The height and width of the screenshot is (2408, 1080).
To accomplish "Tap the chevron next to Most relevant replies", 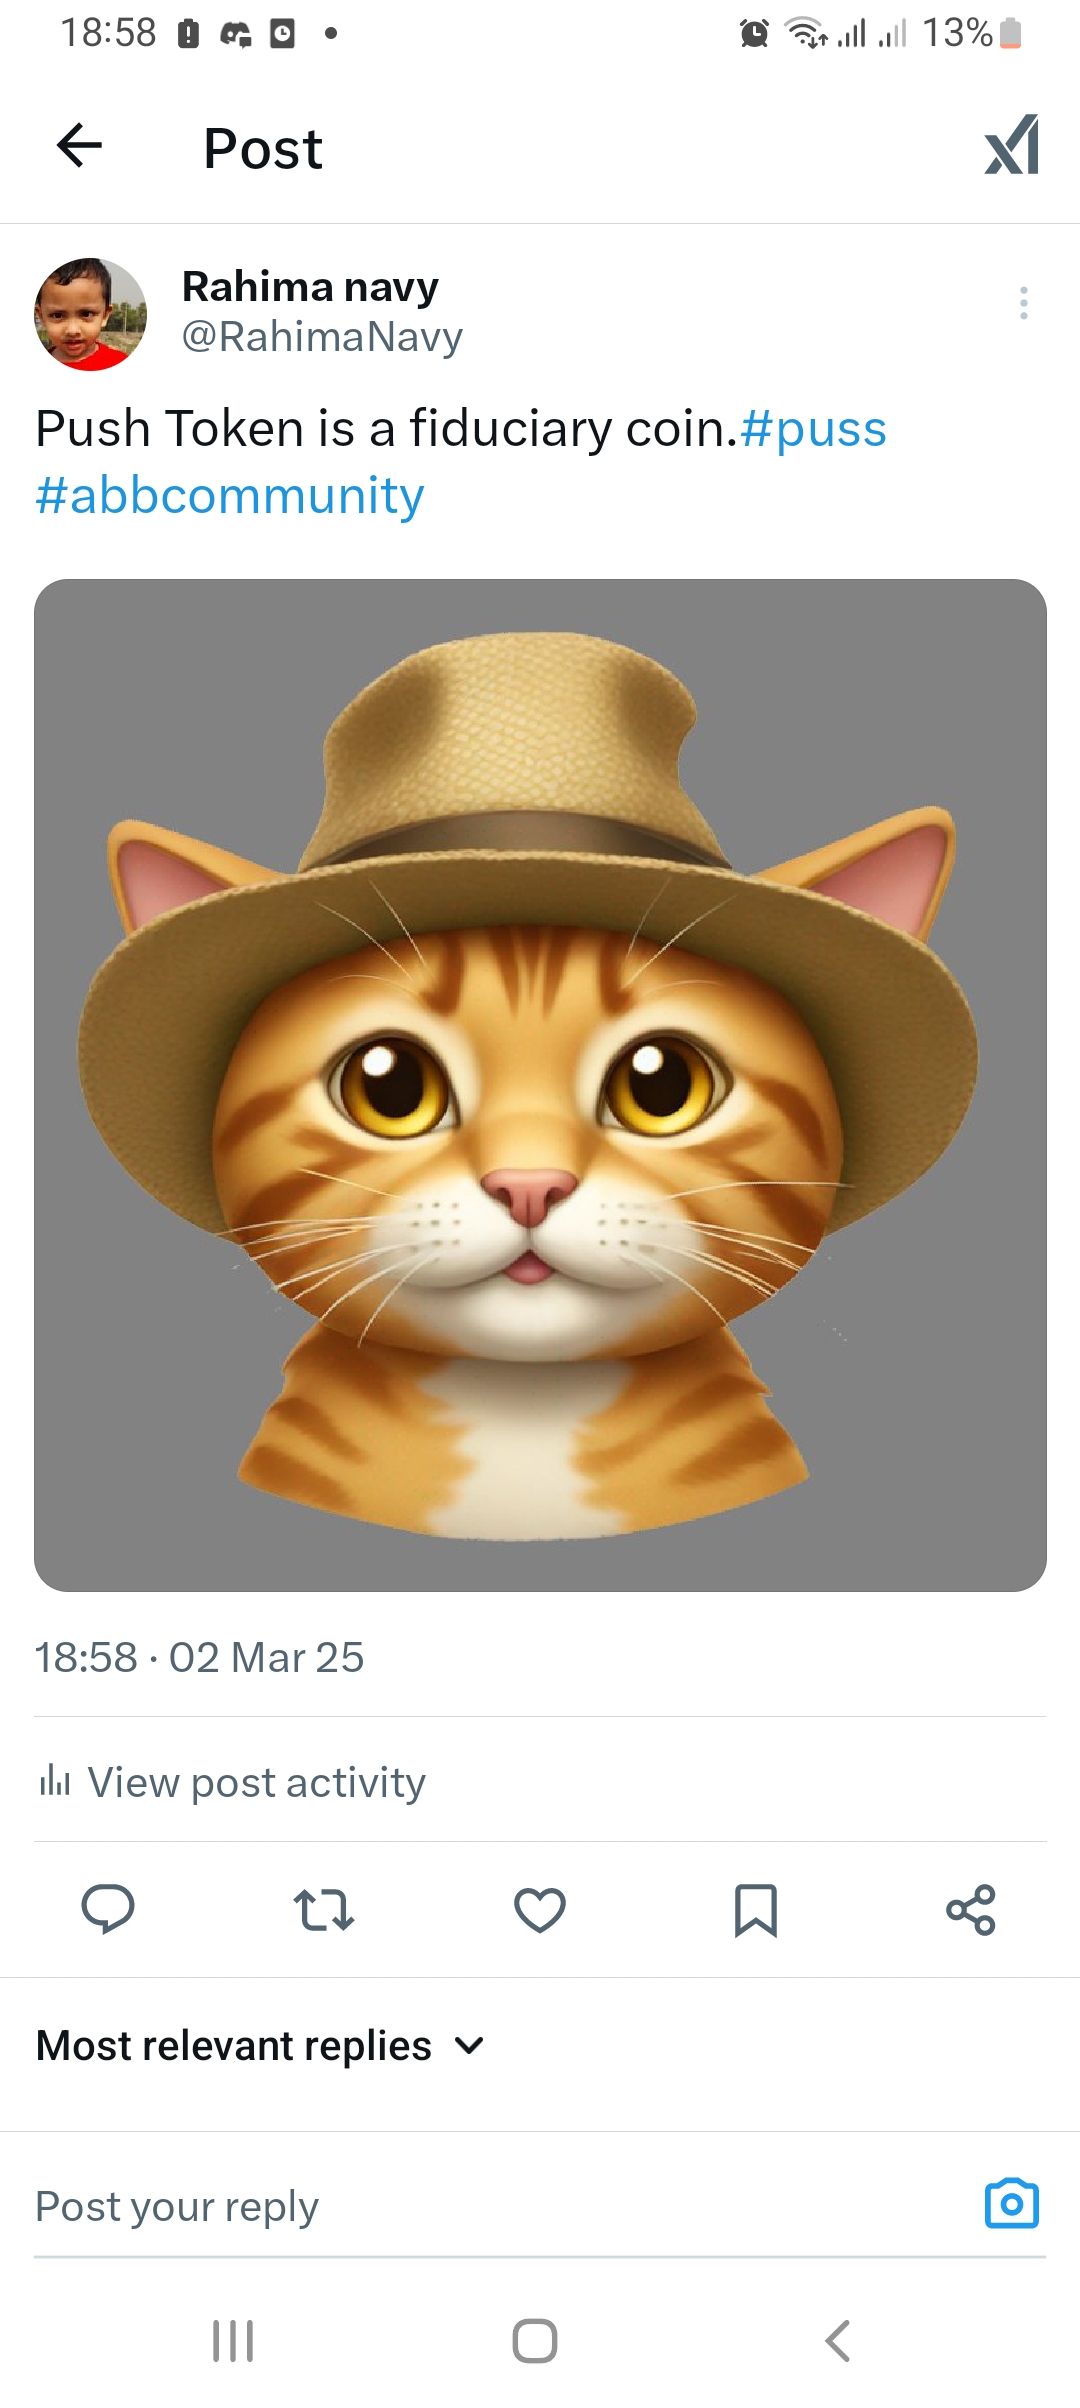I will click(x=469, y=2046).
